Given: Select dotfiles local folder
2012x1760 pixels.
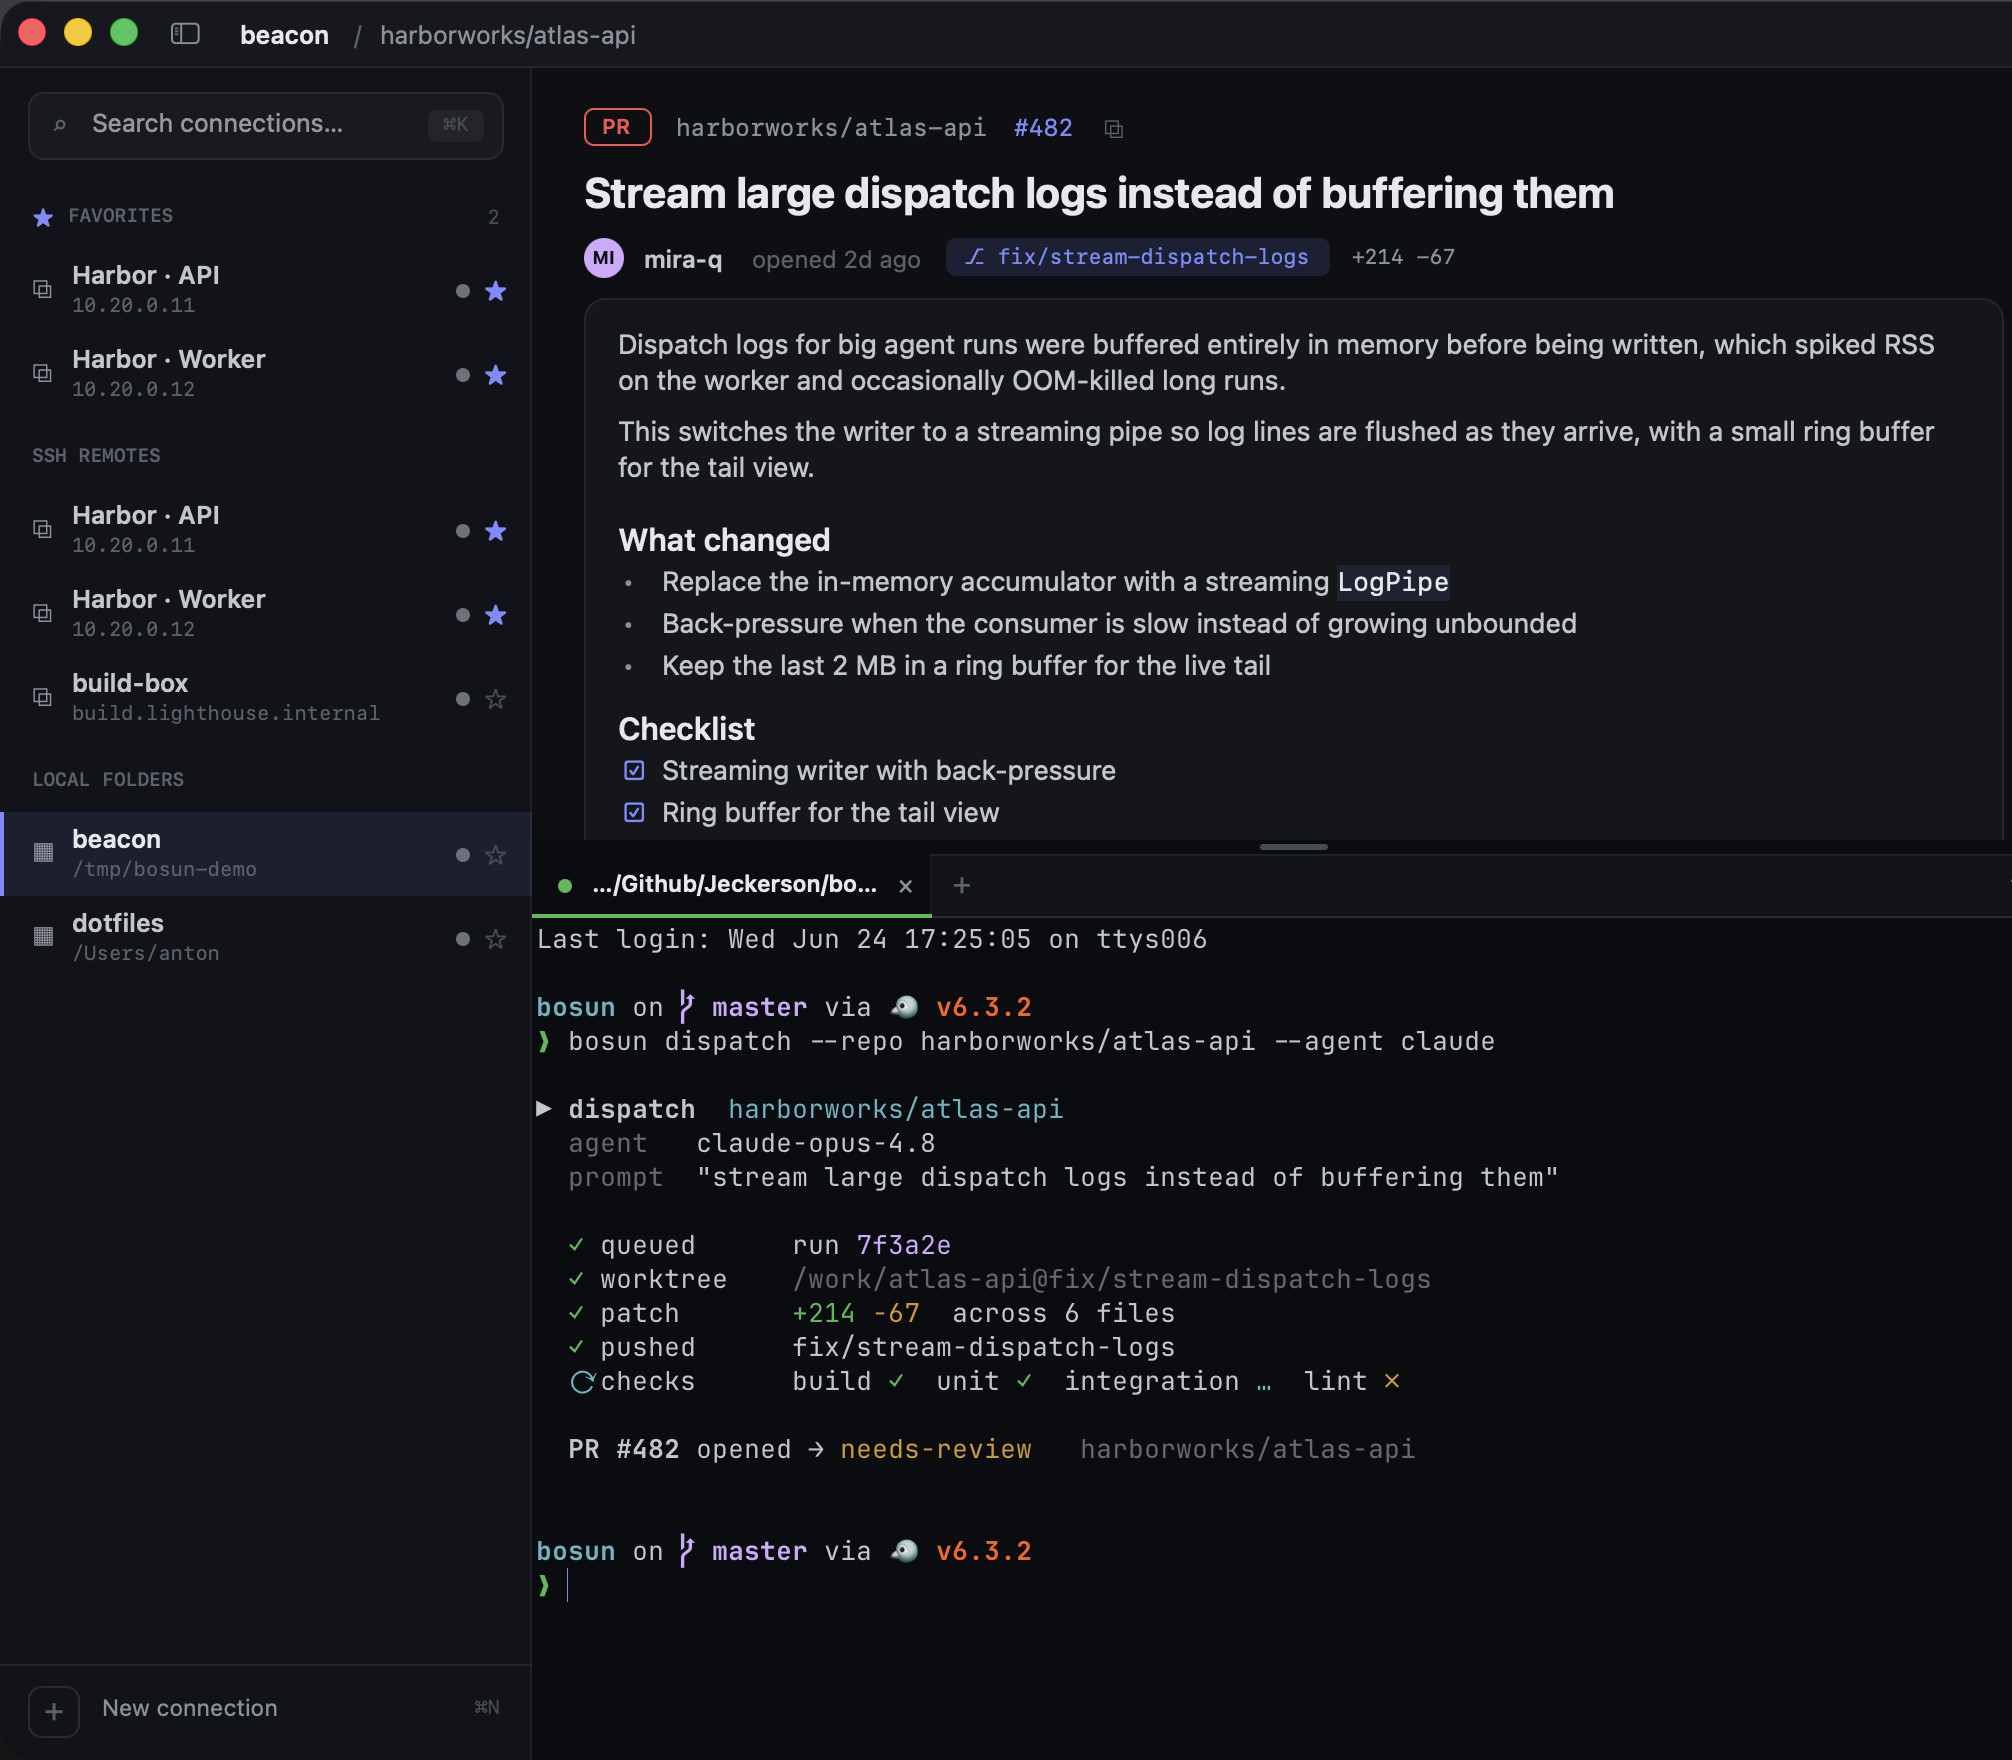Looking at the screenshot, I should tap(266, 938).
